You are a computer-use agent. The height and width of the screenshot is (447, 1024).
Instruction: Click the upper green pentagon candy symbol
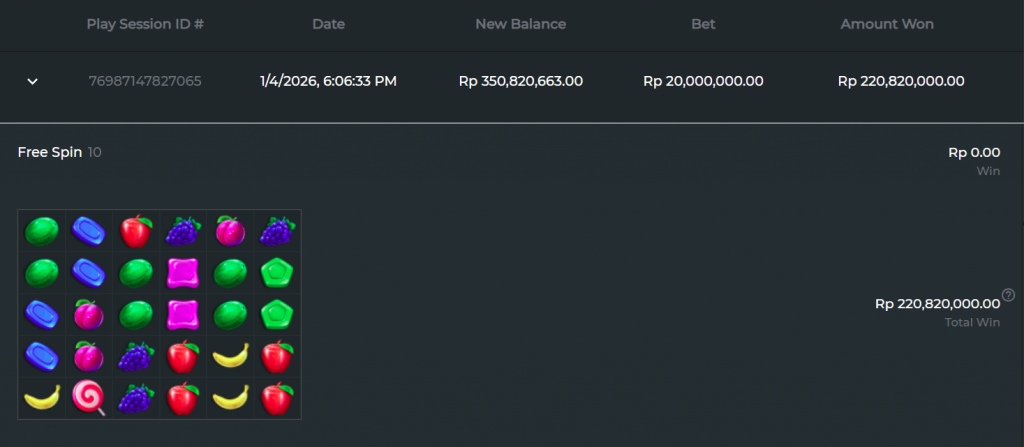click(x=277, y=272)
